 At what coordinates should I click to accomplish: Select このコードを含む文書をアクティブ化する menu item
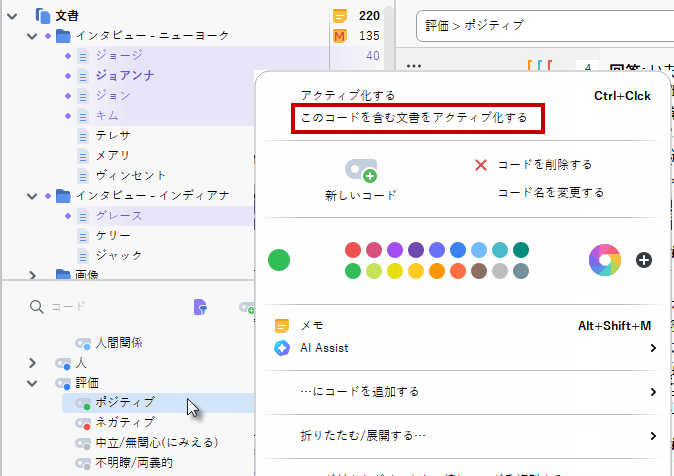coord(414,118)
